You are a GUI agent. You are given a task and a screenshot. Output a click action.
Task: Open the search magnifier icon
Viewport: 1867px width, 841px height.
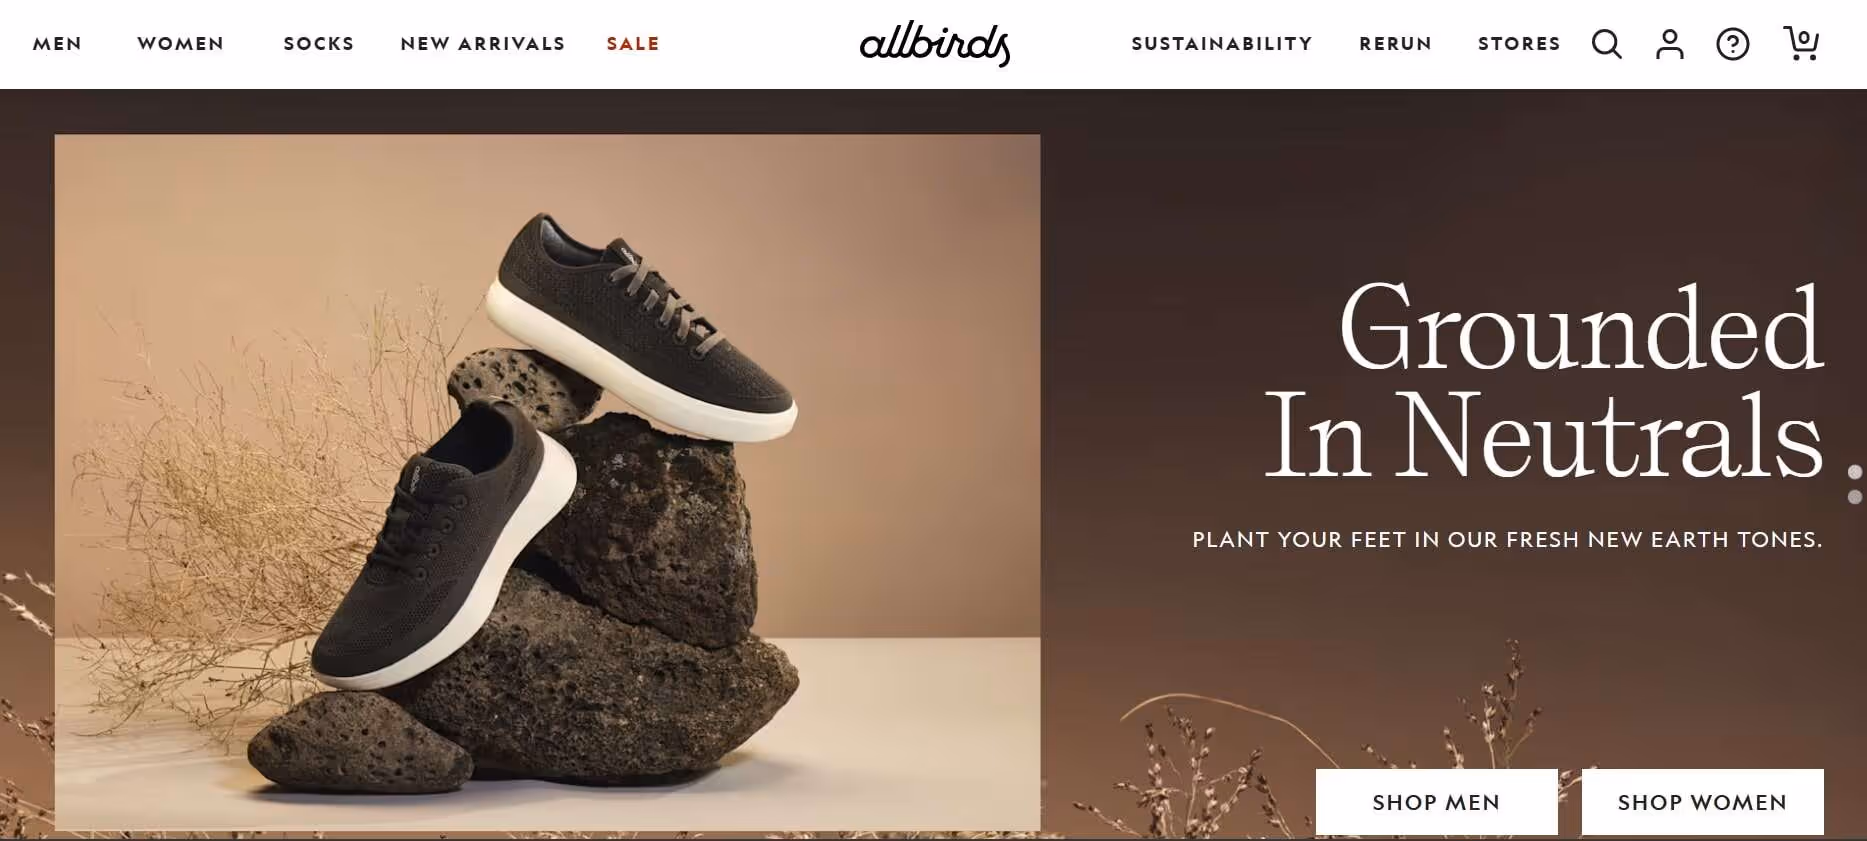(x=1606, y=44)
